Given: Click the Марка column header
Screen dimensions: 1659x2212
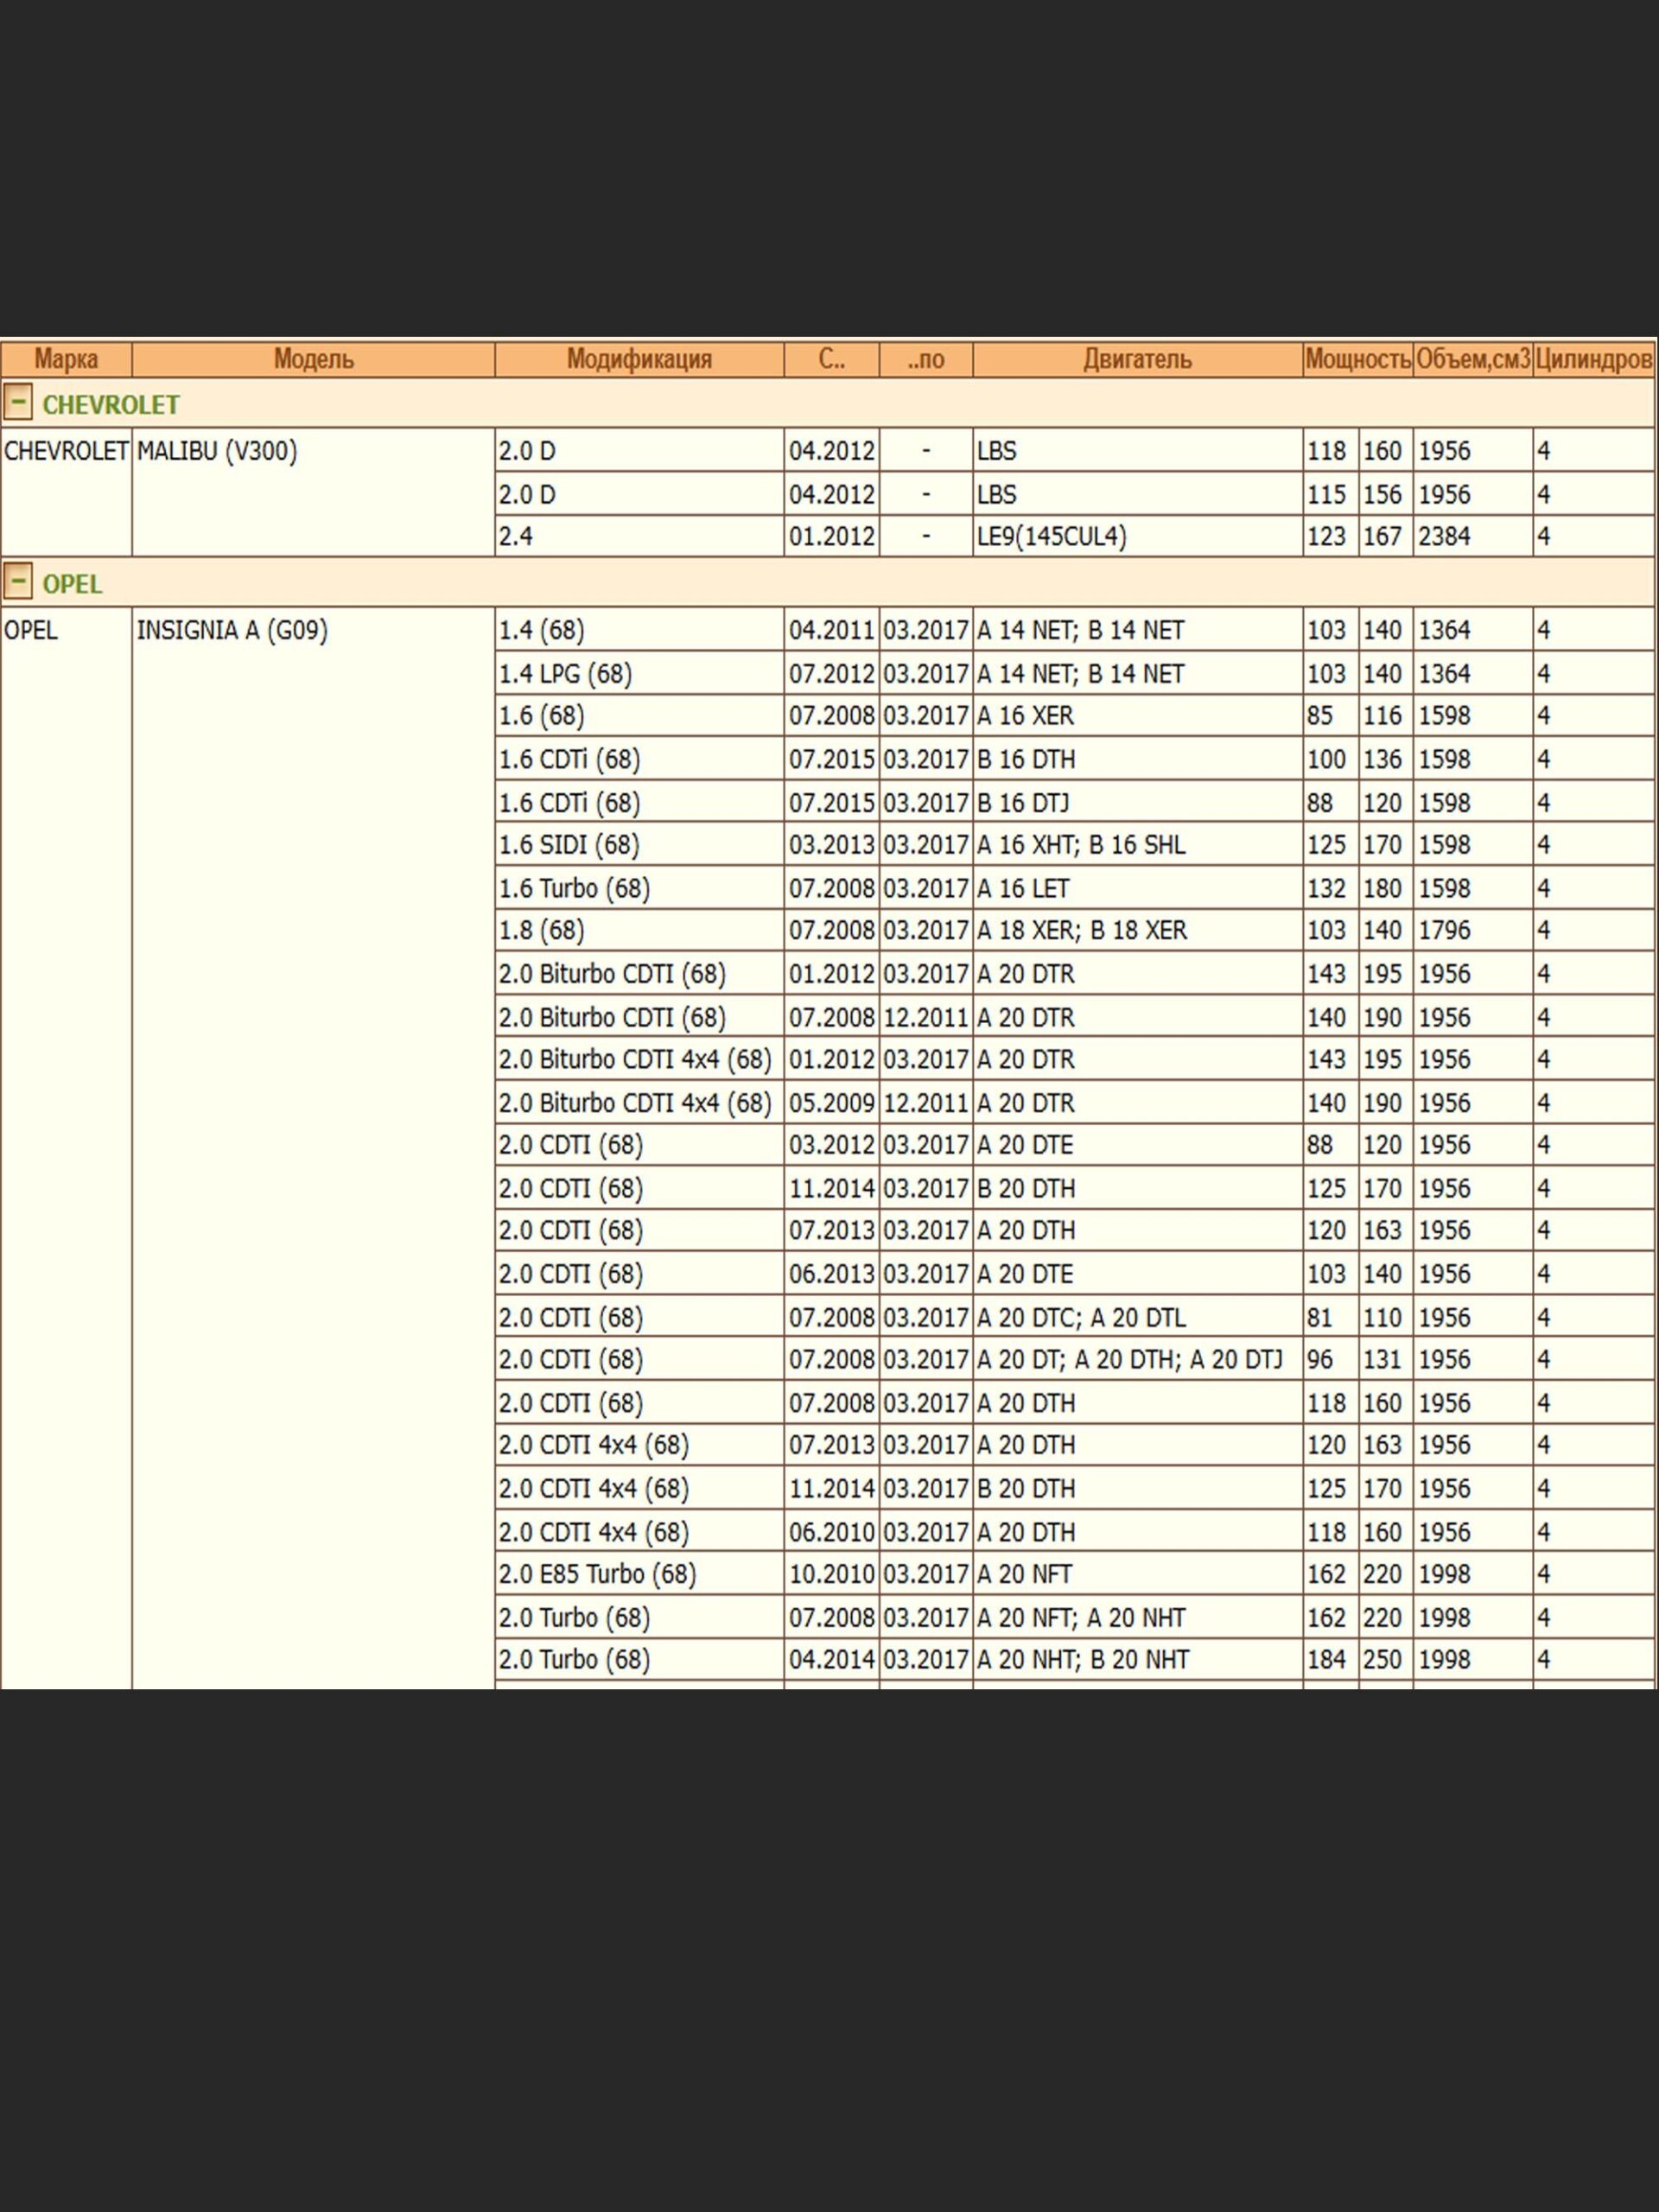Looking at the screenshot, I should [x=66, y=360].
